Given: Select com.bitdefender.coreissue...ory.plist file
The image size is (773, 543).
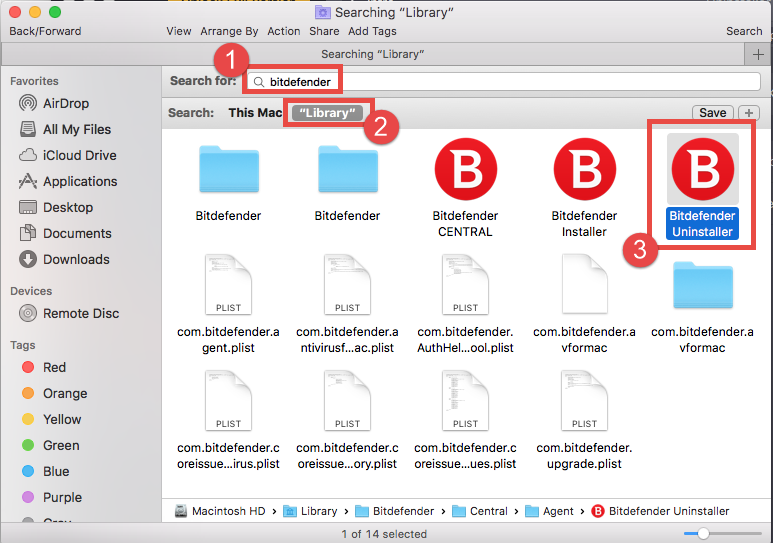Looking at the screenshot, I should 348,400.
